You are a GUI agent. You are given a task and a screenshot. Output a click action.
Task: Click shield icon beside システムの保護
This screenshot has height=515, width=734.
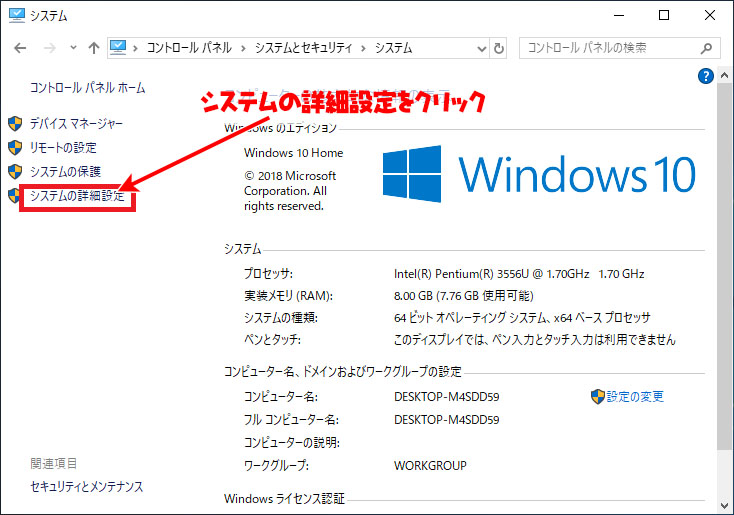pos(15,171)
